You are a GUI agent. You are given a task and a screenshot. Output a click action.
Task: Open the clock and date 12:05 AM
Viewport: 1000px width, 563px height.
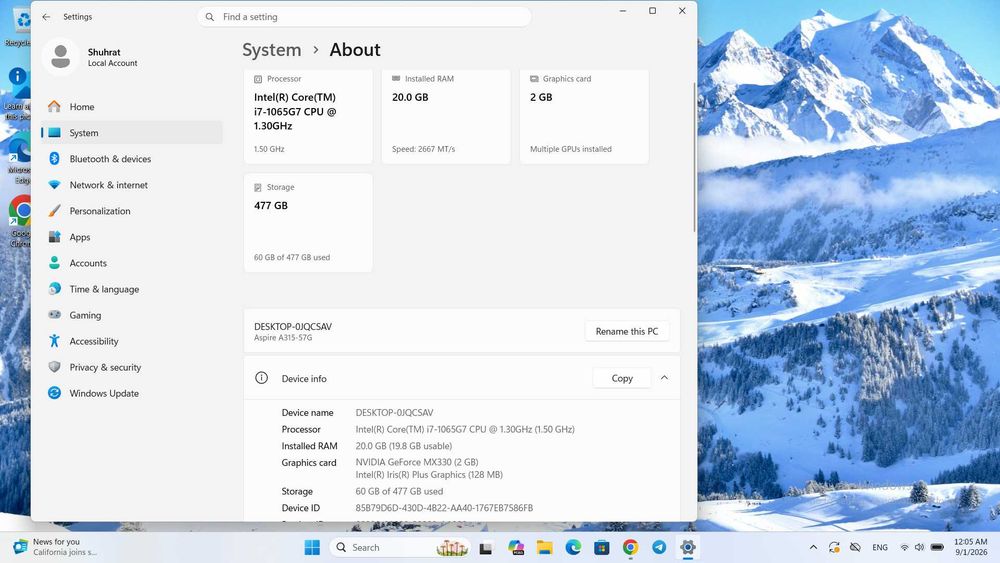[970, 547]
